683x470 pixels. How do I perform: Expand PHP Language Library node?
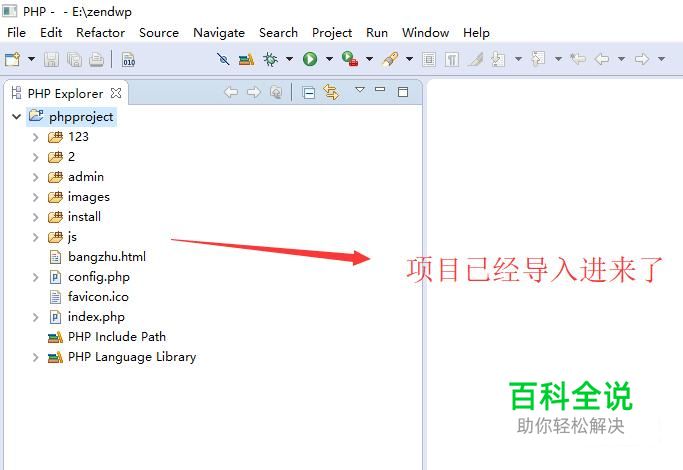click(x=36, y=358)
